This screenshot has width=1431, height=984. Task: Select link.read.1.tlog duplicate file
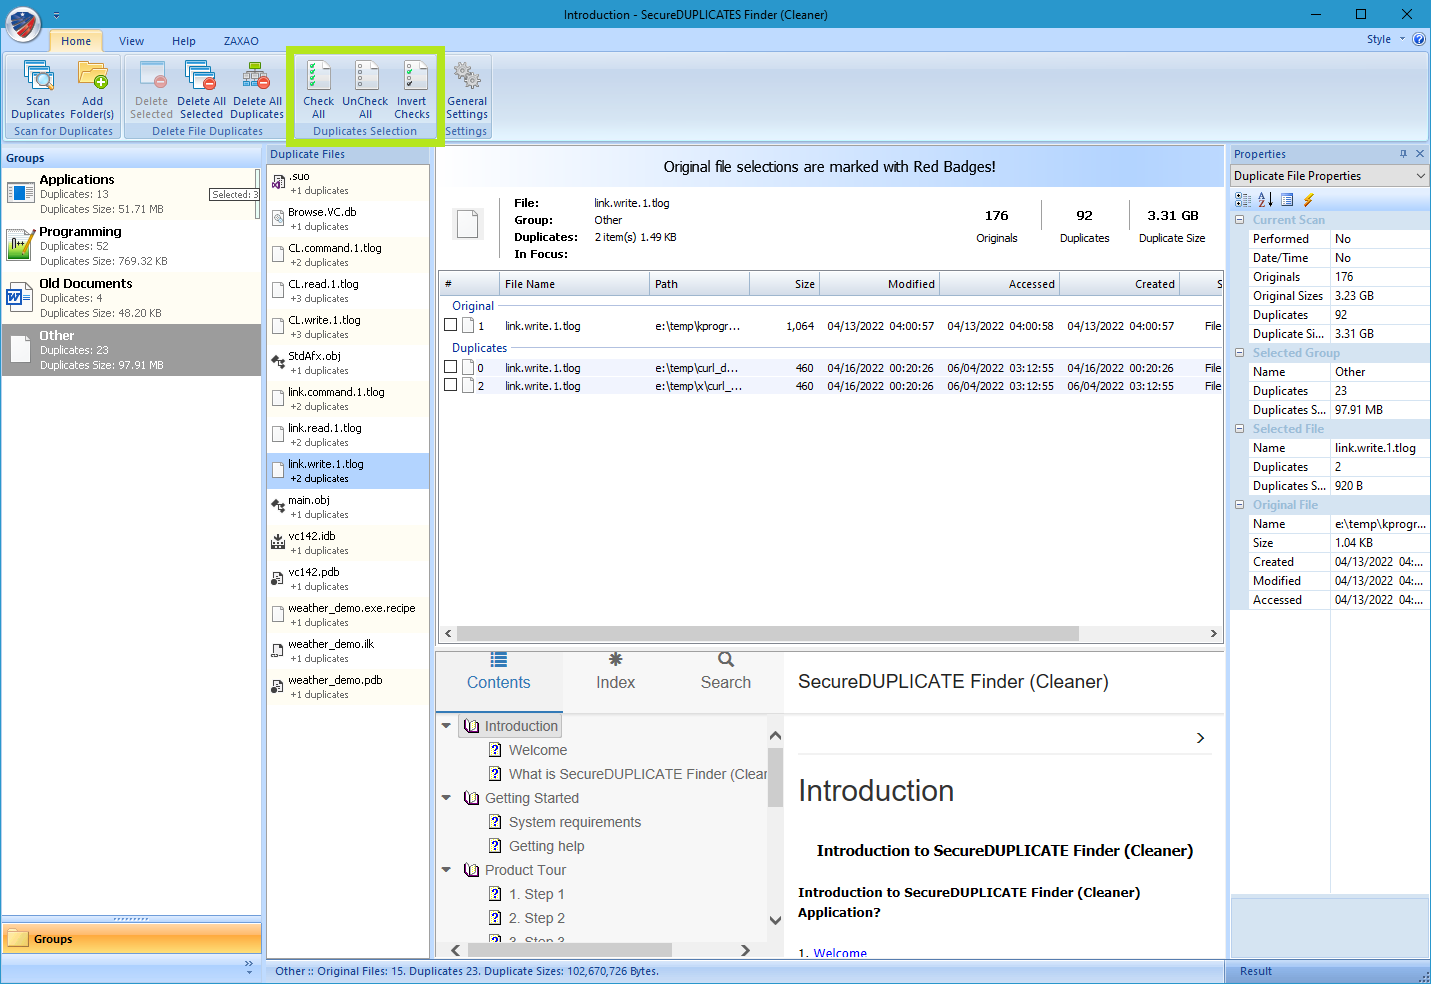pyautogui.click(x=348, y=435)
